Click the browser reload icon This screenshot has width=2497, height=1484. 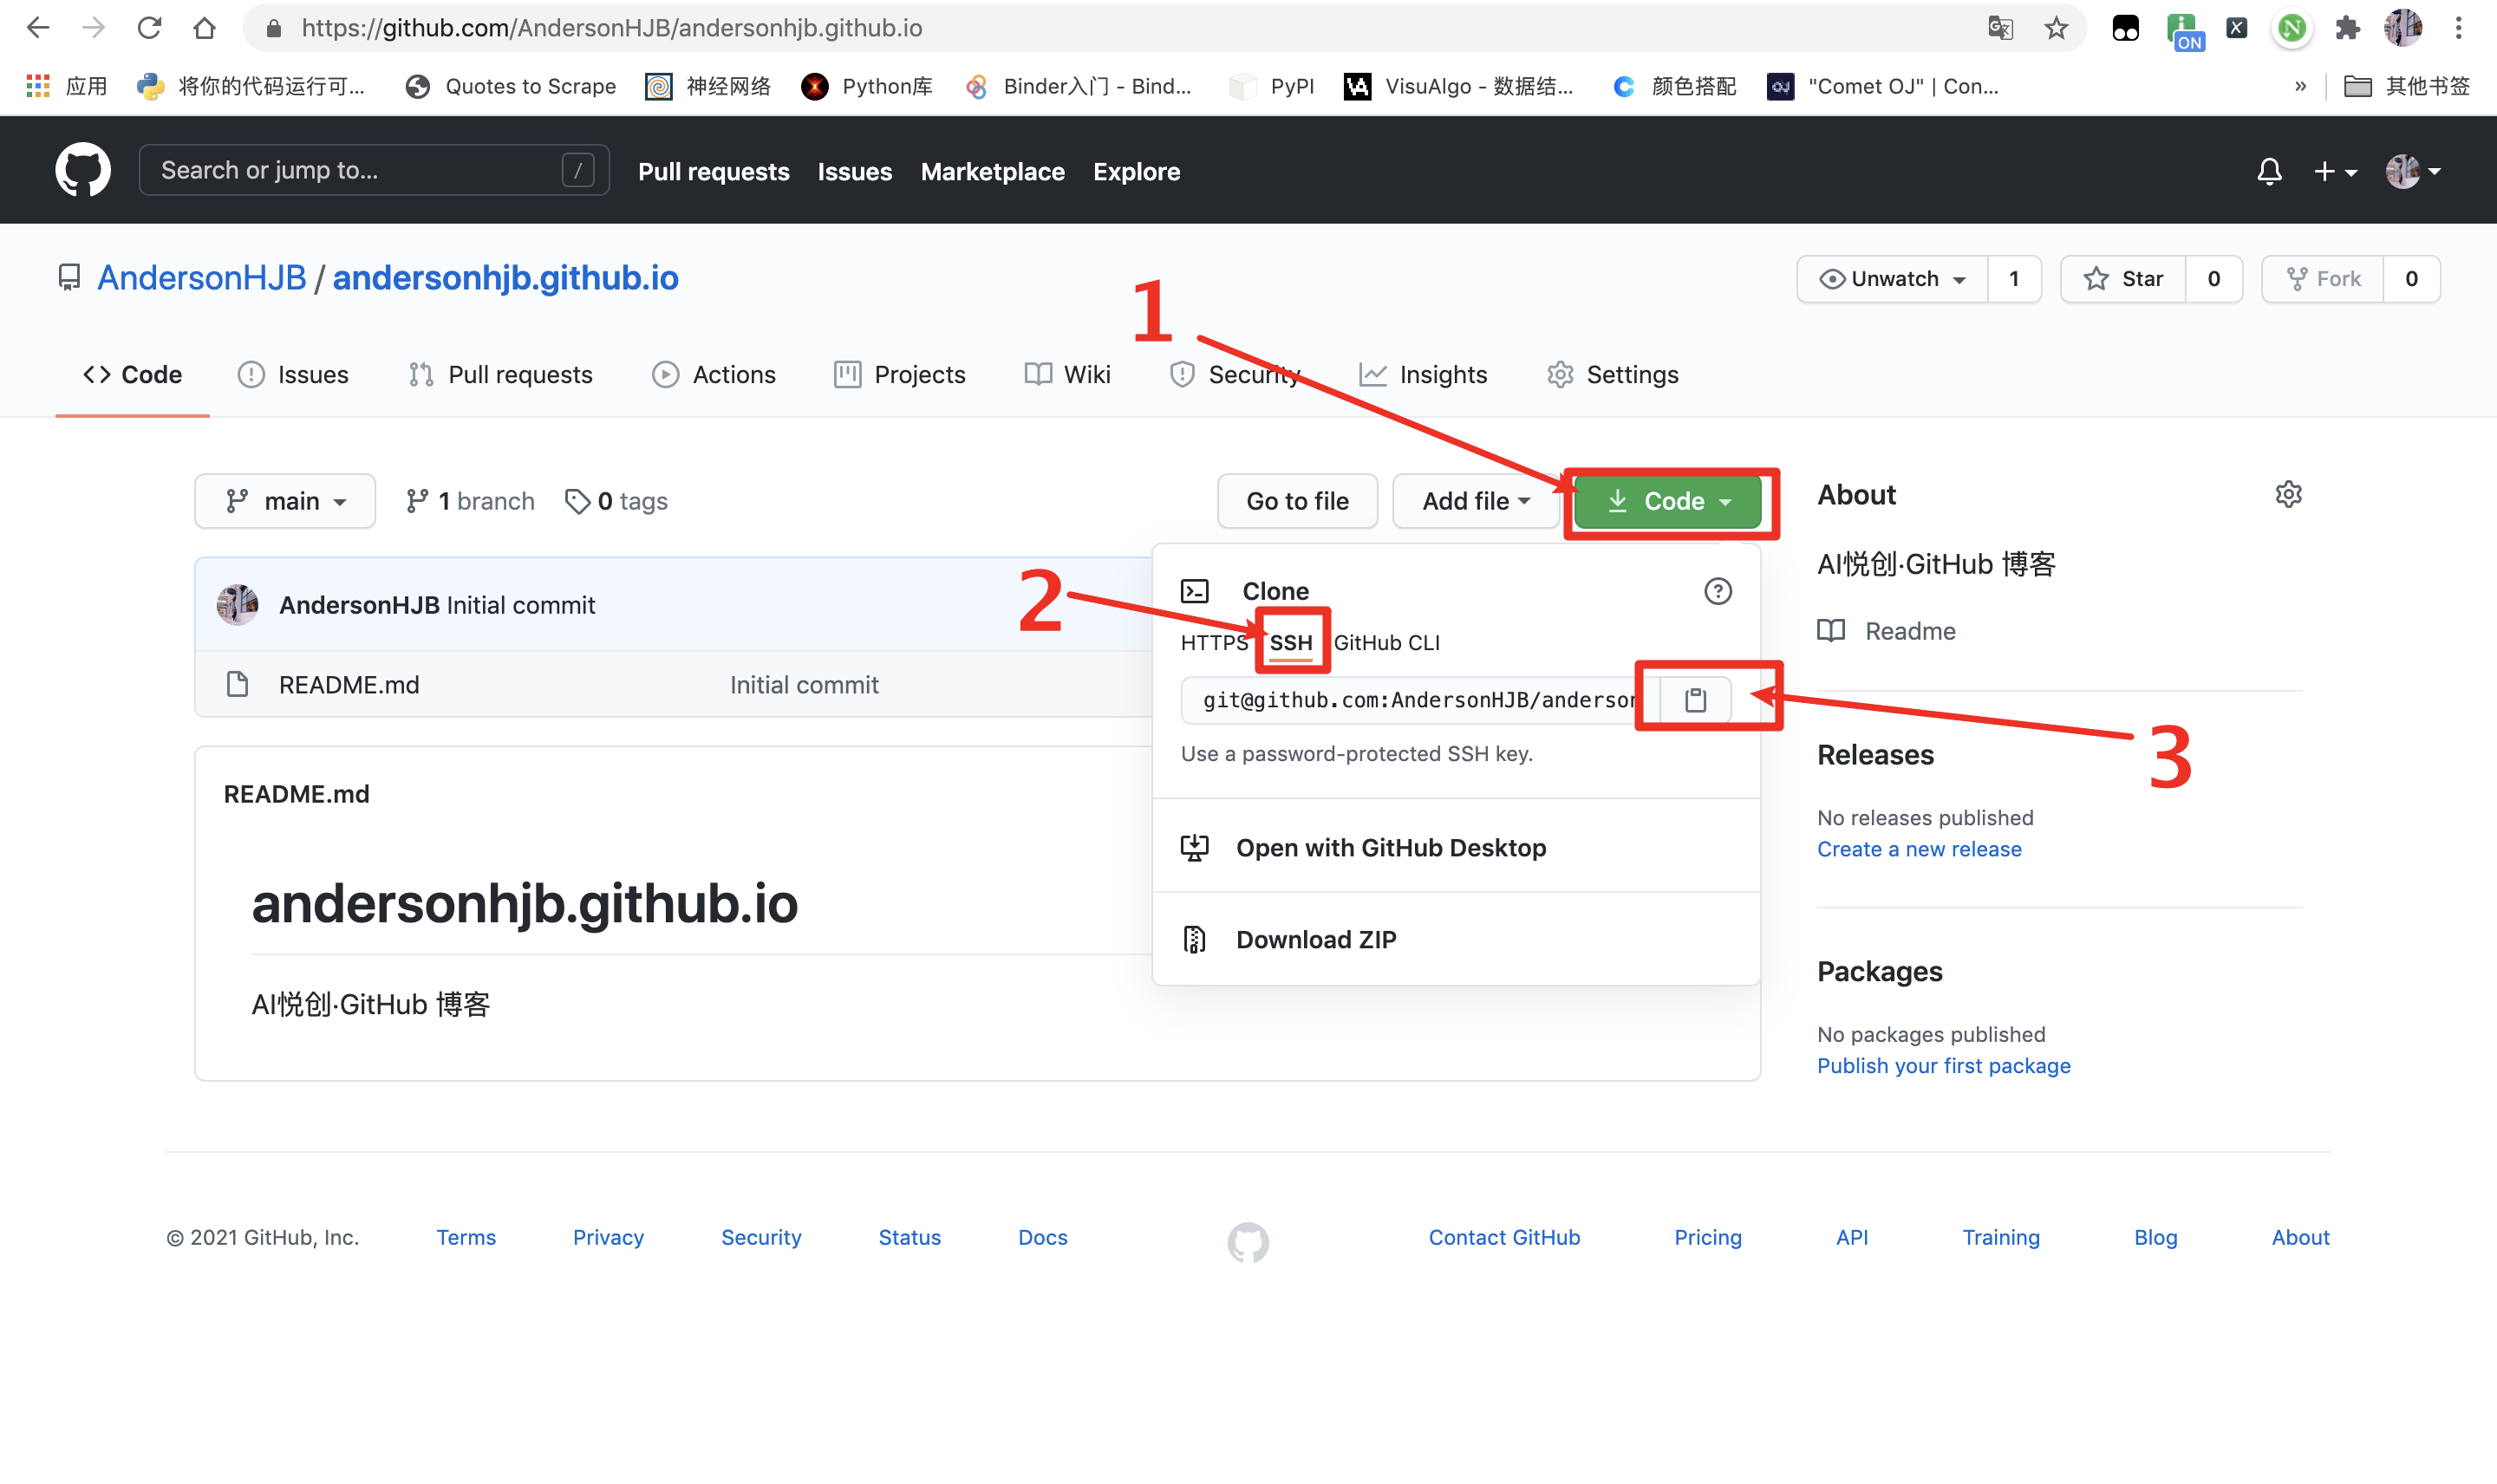click(149, 28)
